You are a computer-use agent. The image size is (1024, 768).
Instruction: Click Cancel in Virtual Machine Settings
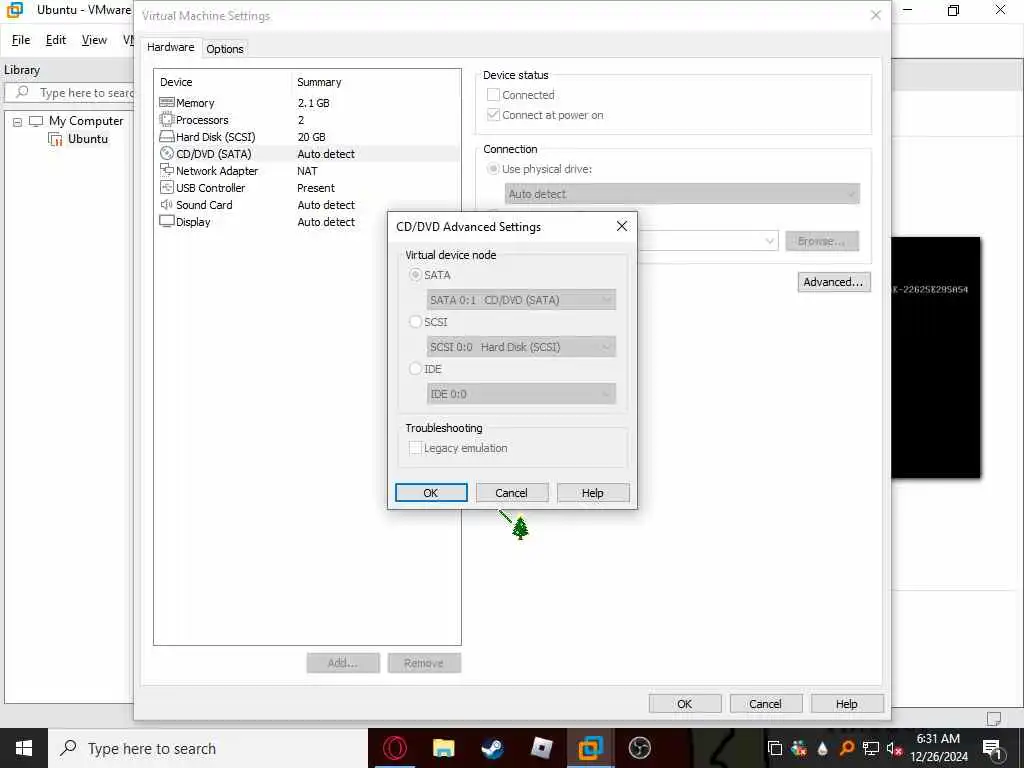[765, 704]
